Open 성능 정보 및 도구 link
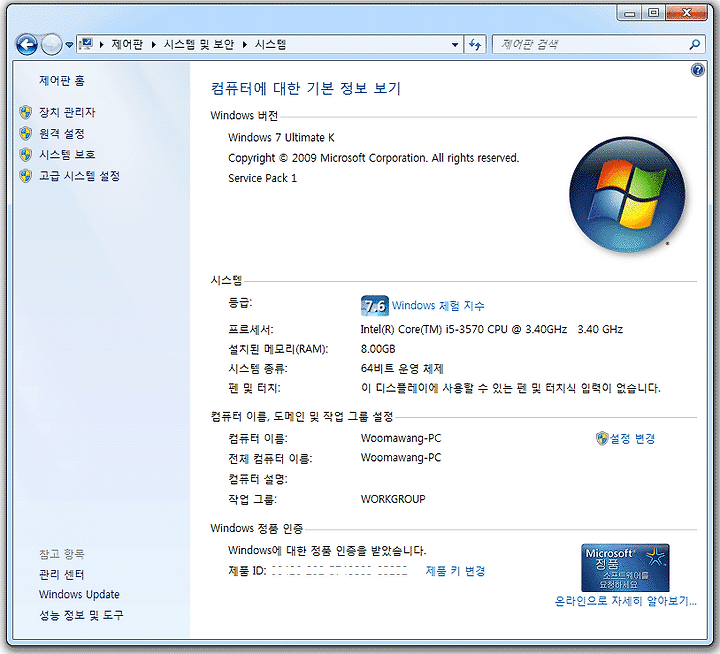 coord(81,615)
